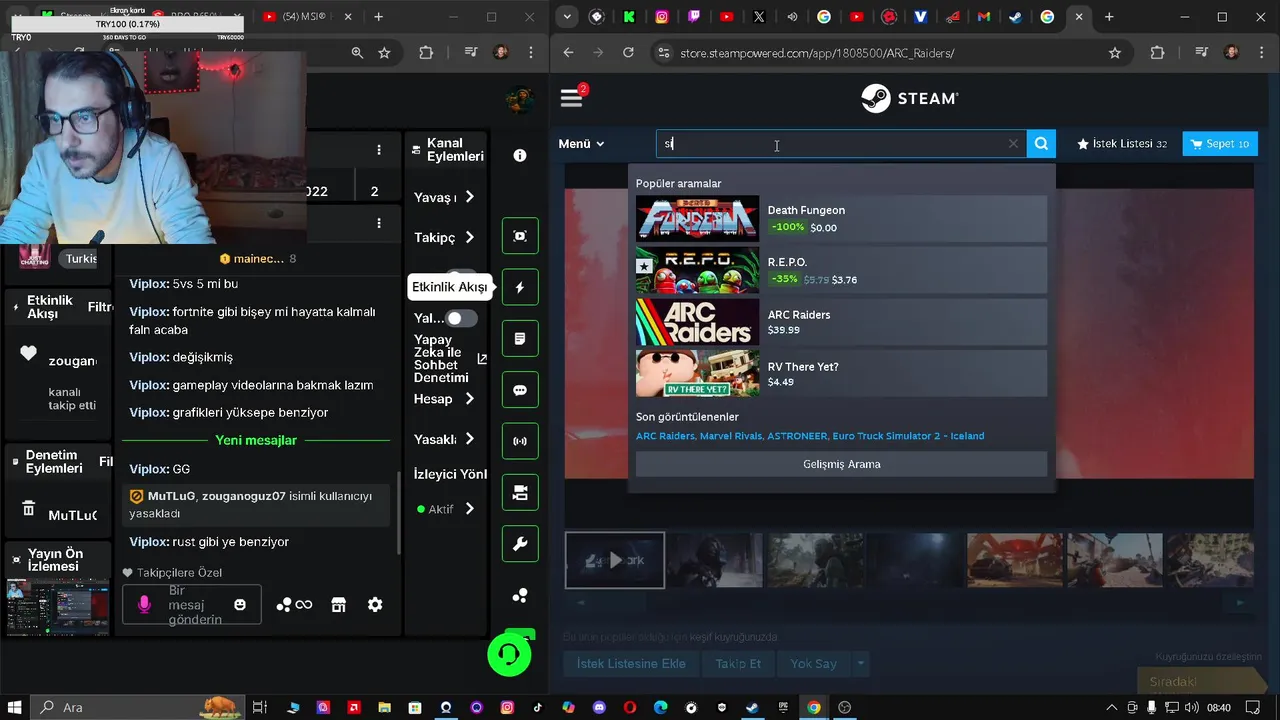1280x720 pixels.
Task: Bookmark page with star in Steam browser window
Action: (1115, 53)
